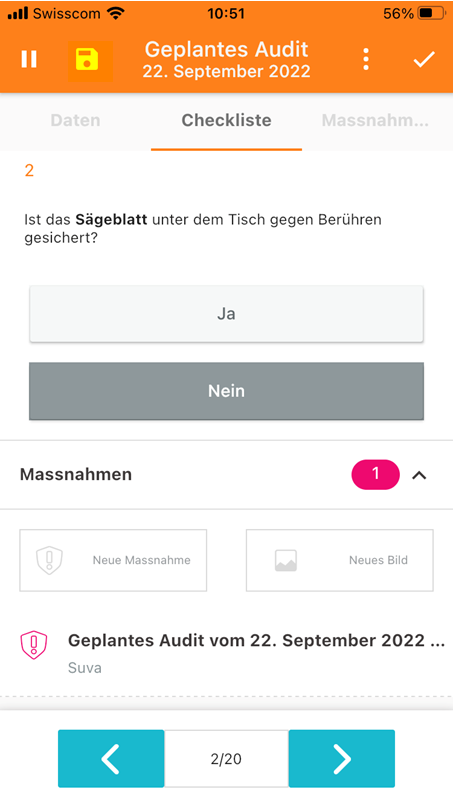Add a Neues Bild
The height and width of the screenshot is (811, 453).
click(340, 561)
